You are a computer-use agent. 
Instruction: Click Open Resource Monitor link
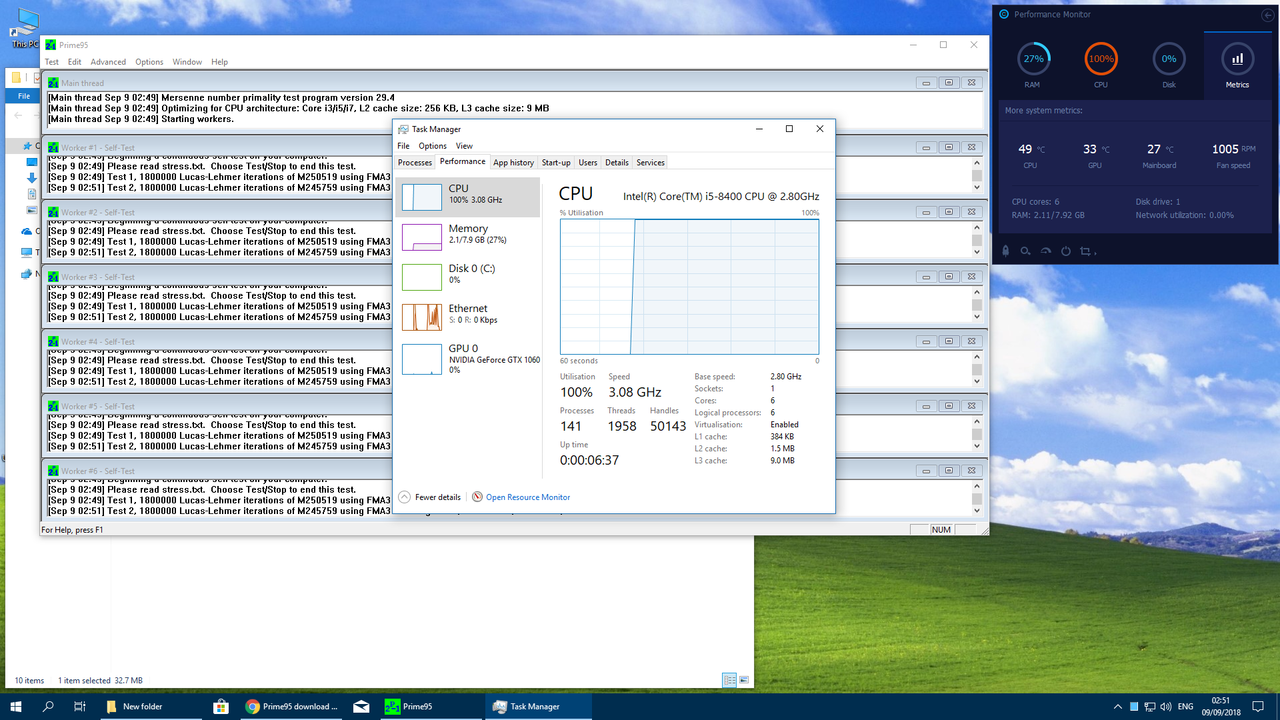coord(528,497)
